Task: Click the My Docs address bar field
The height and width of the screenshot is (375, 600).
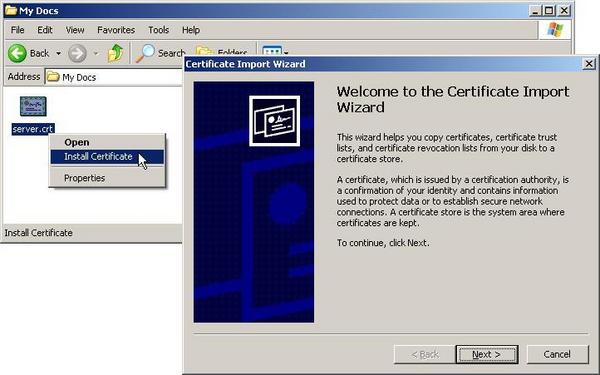Action: pos(114,77)
